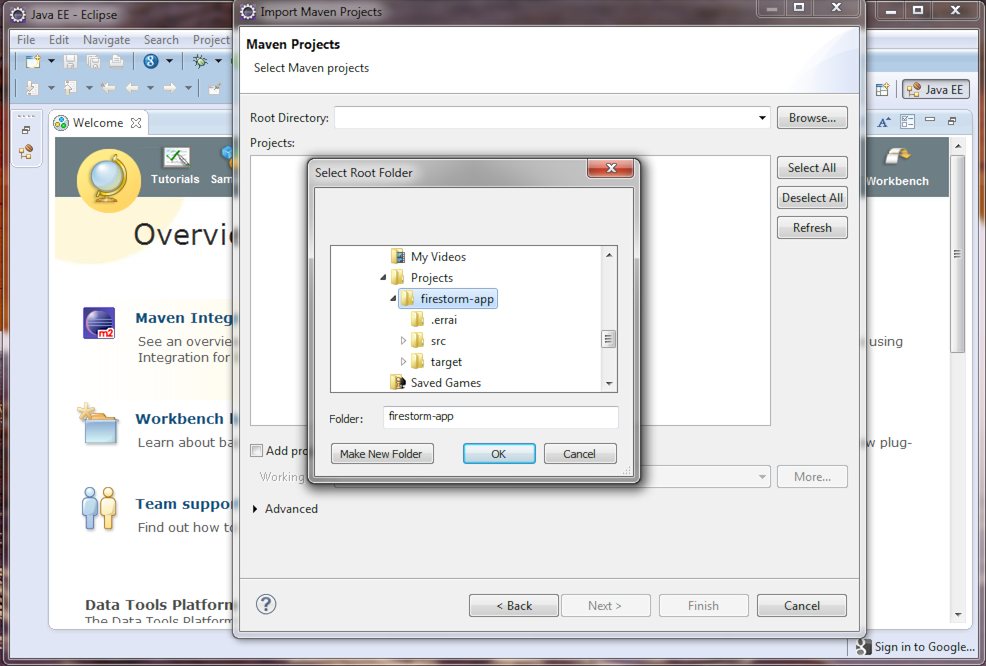The width and height of the screenshot is (986, 666).
Task: Click the Next Annotation toolbar icon
Action: tap(32, 88)
